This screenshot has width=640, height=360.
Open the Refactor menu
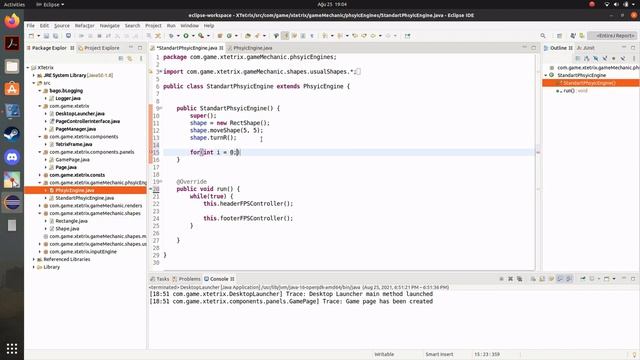84,26
